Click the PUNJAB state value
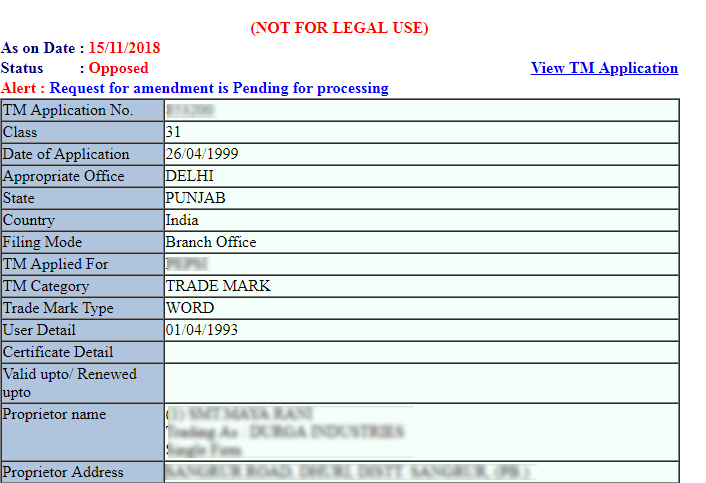The image size is (706, 483). (x=196, y=198)
